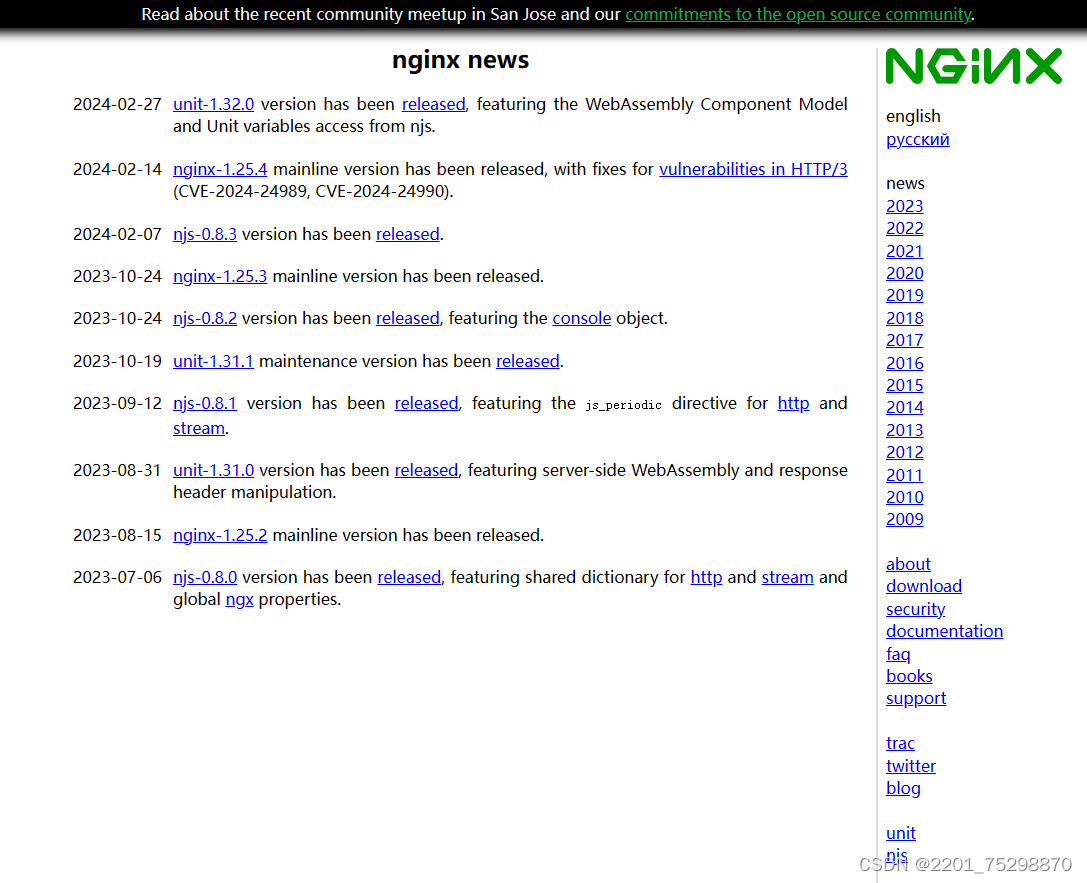1087x883 pixels.
Task: Open the 2014 news archive
Action: click(905, 408)
